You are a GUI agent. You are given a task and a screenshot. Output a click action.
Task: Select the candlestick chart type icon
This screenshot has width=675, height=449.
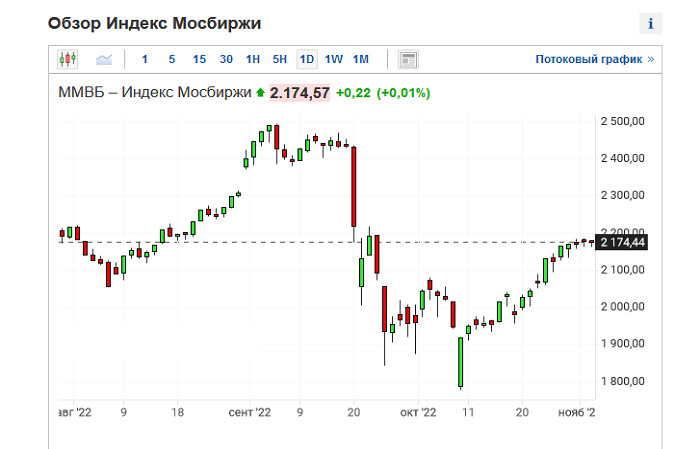[x=68, y=59]
